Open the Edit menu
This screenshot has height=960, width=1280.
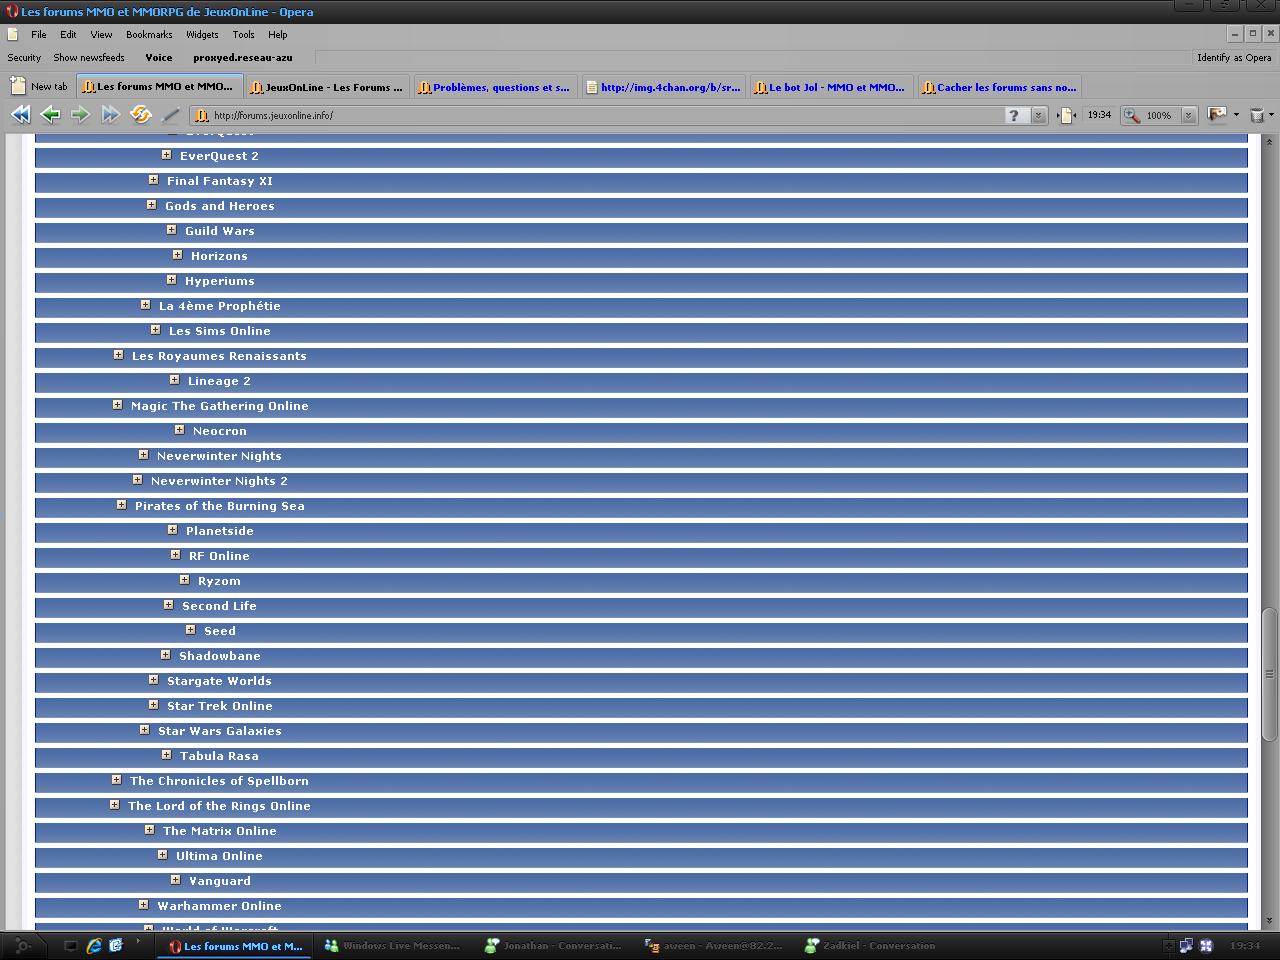(x=68, y=34)
